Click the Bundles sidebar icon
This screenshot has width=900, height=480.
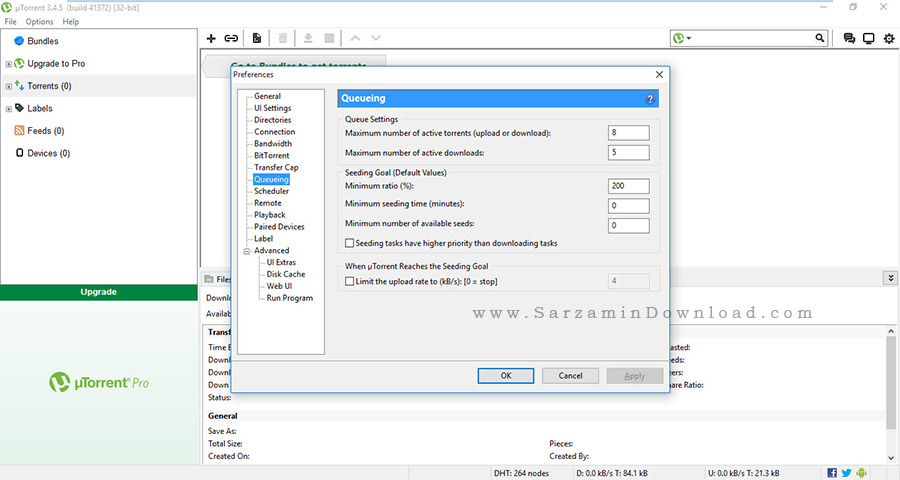pyautogui.click(x=19, y=41)
